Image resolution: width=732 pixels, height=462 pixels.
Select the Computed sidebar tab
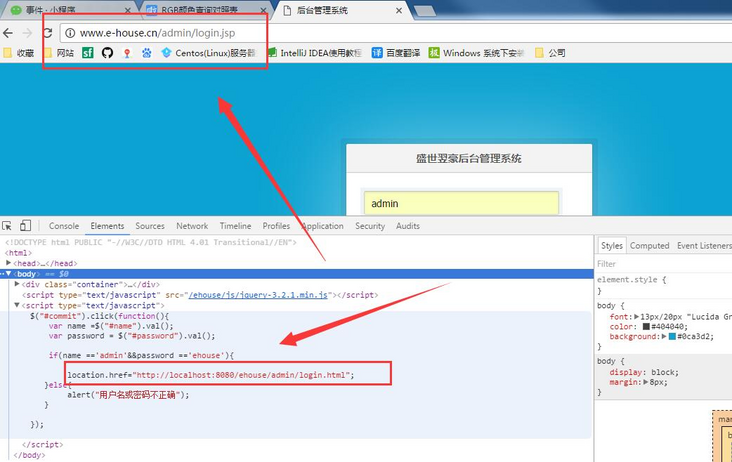[x=649, y=245]
